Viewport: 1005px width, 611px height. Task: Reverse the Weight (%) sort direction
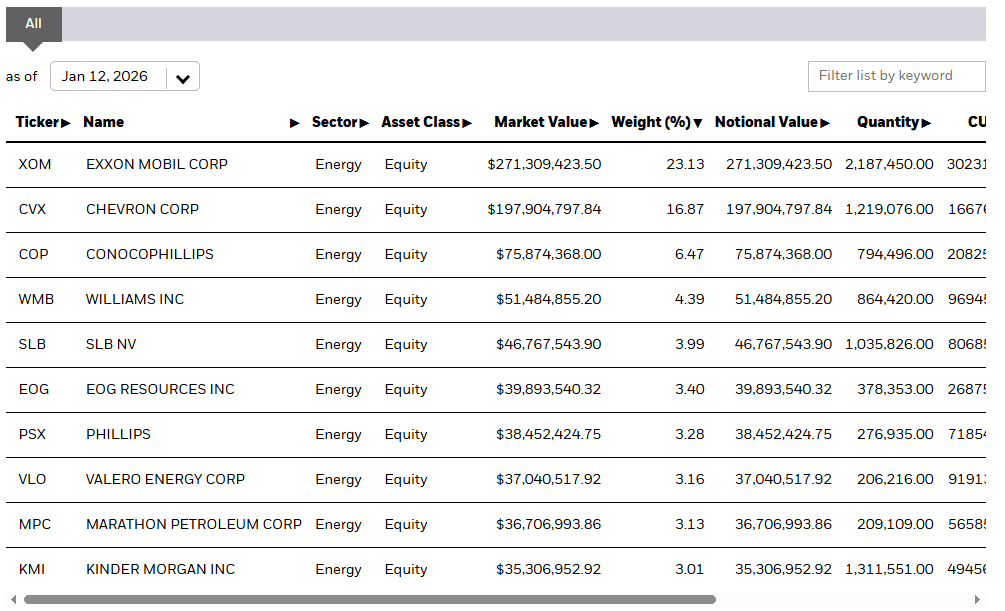699,122
